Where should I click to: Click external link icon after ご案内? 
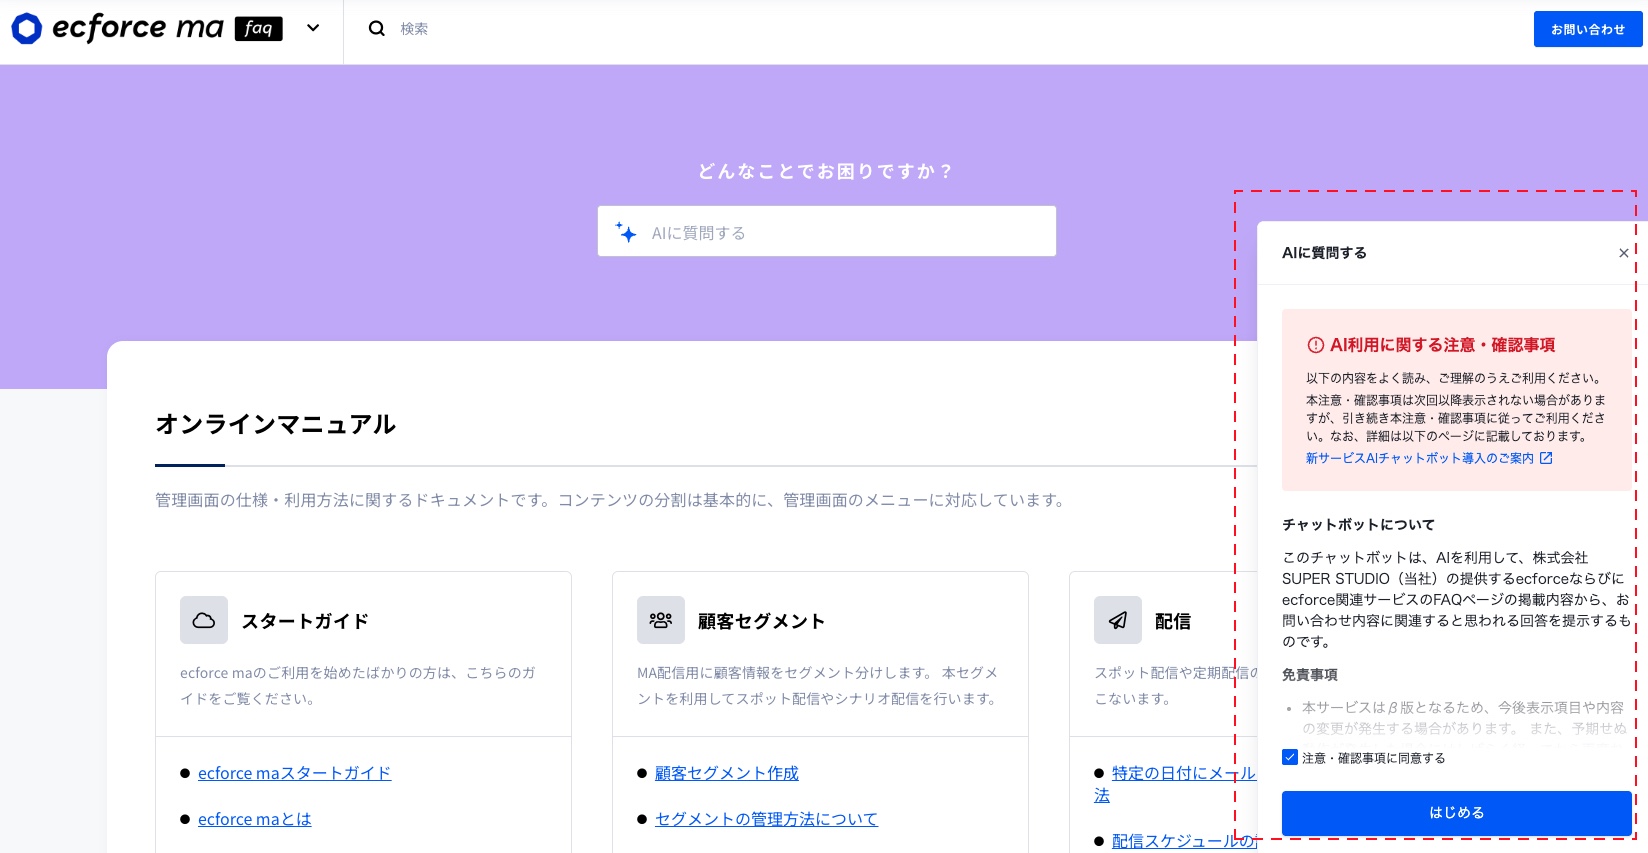pyautogui.click(x=1546, y=458)
